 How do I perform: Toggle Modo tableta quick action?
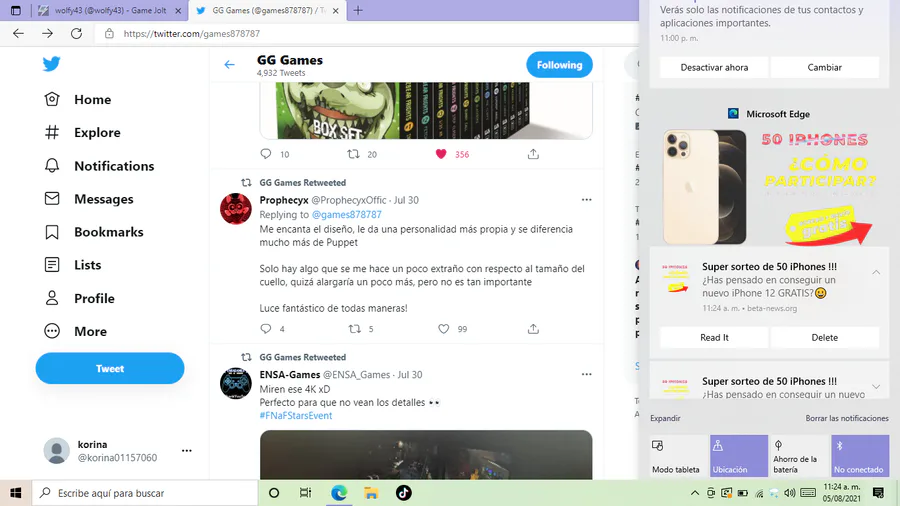pyautogui.click(x=678, y=456)
